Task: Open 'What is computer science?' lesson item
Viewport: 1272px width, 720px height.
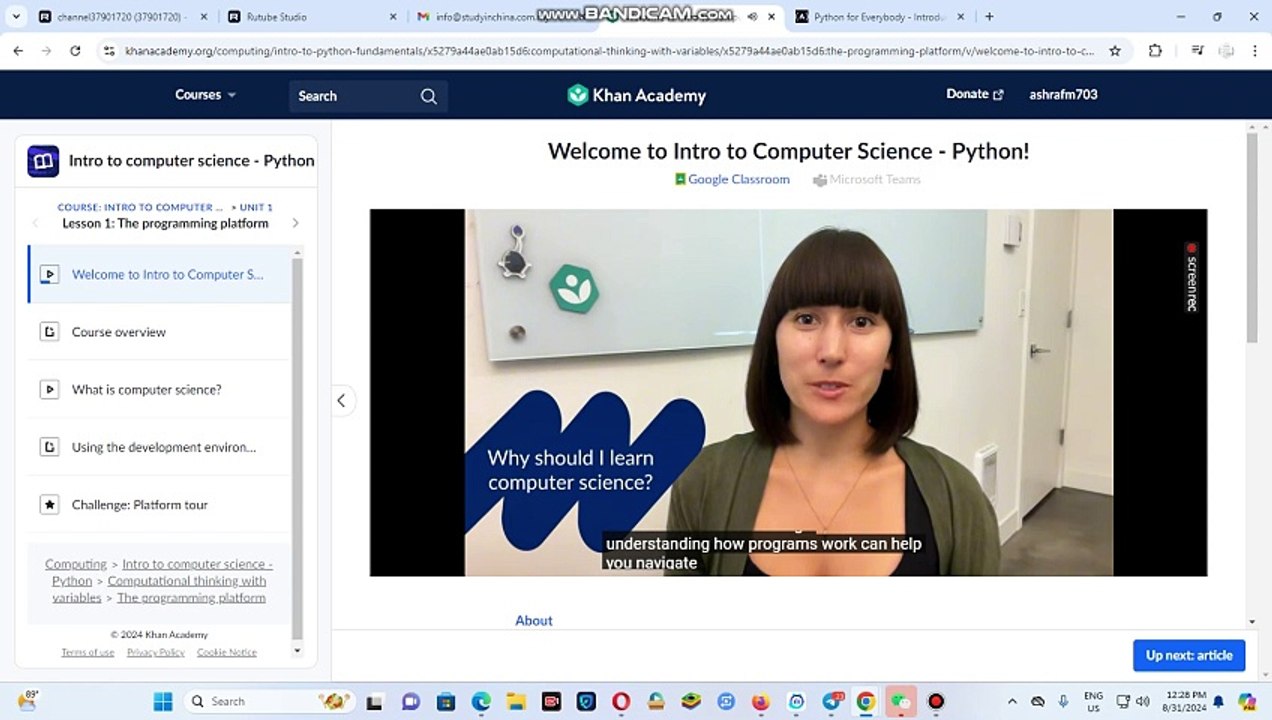Action: pos(159,390)
